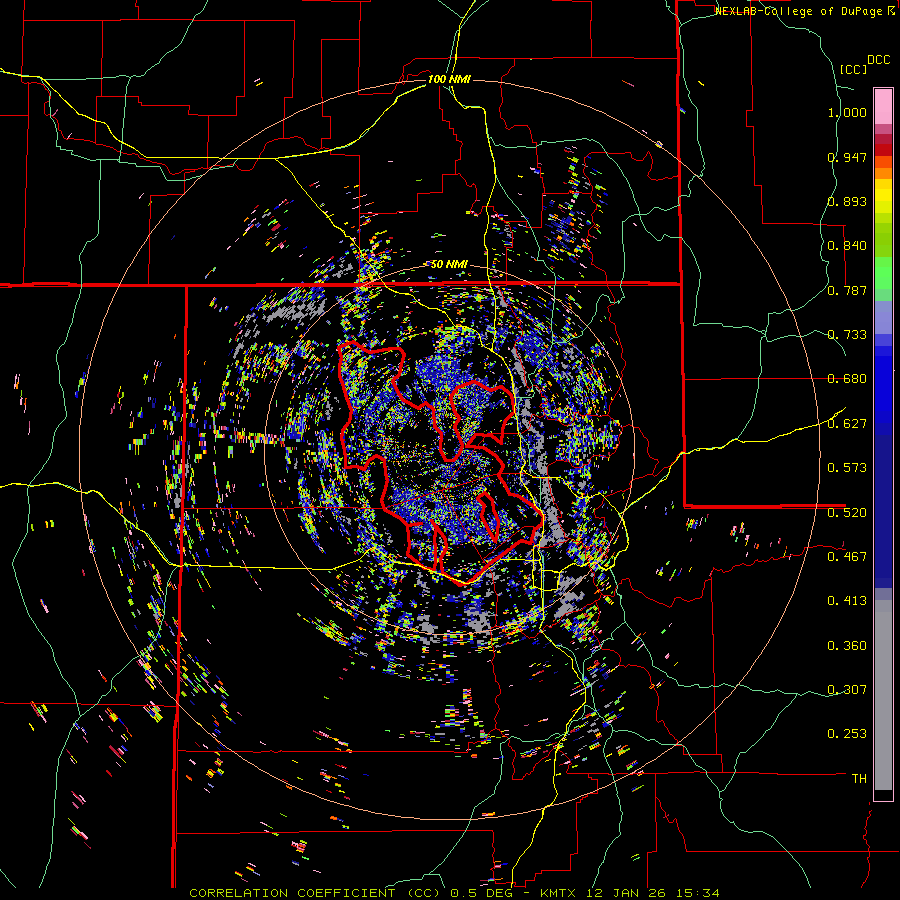Screen dimensions: 900x900
Task: Select the 0.253 legend value
Action: click(x=847, y=734)
